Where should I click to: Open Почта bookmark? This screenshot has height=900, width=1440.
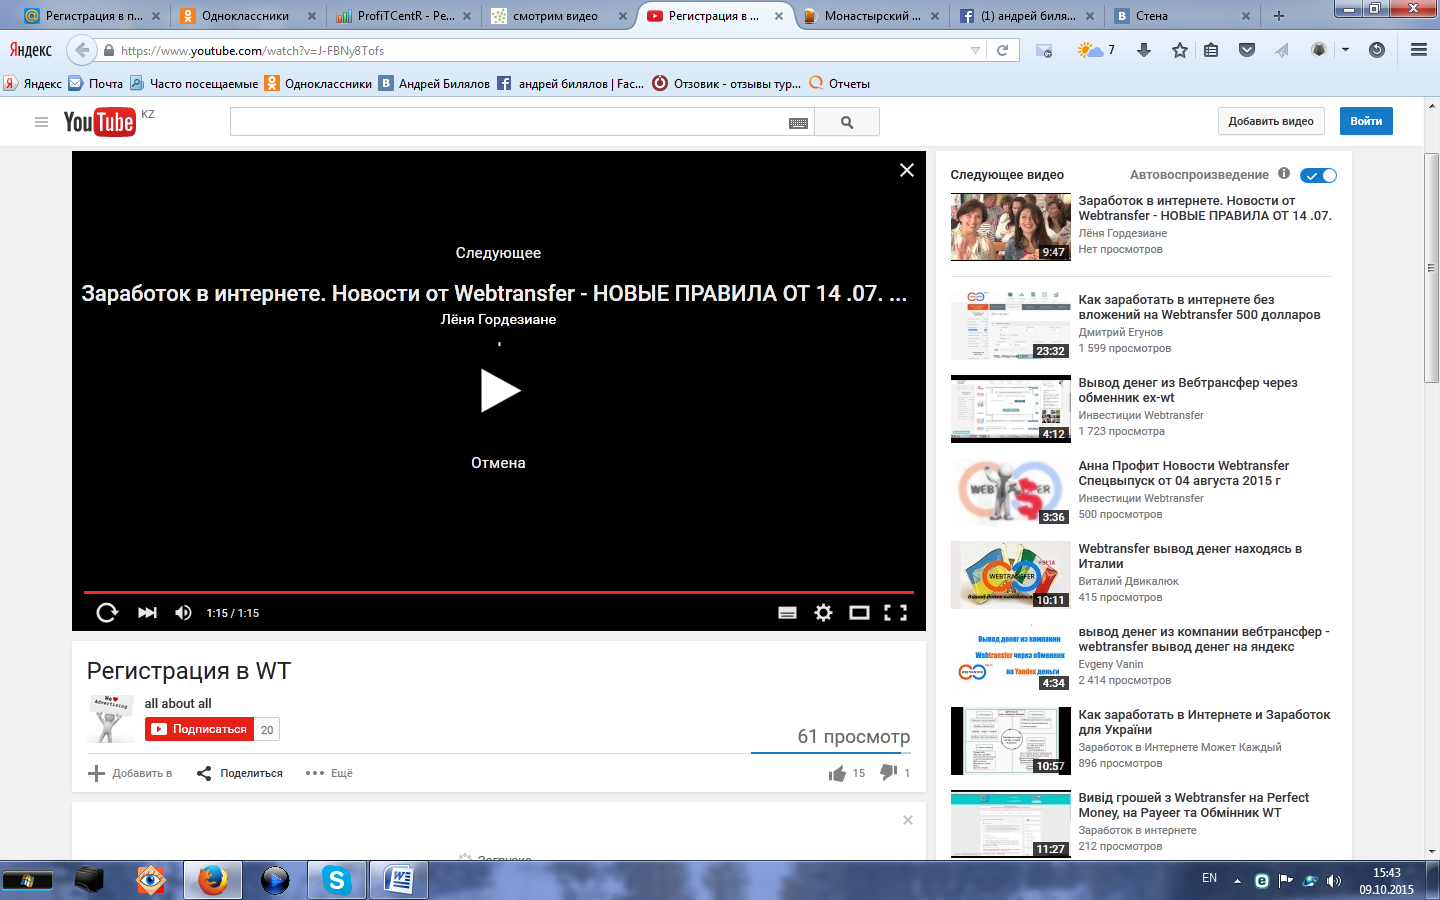click(x=96, y=84)
